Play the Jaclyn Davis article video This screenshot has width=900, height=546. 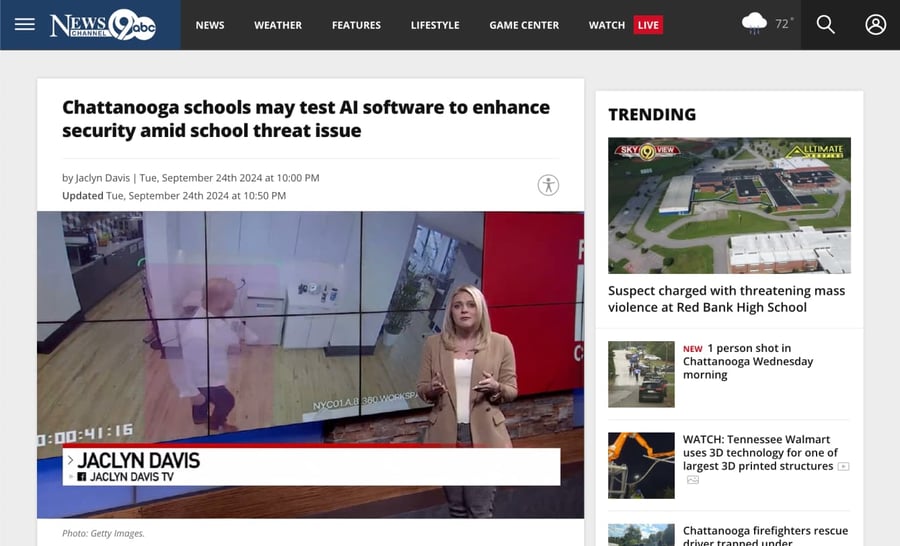[x=310, y=364]
